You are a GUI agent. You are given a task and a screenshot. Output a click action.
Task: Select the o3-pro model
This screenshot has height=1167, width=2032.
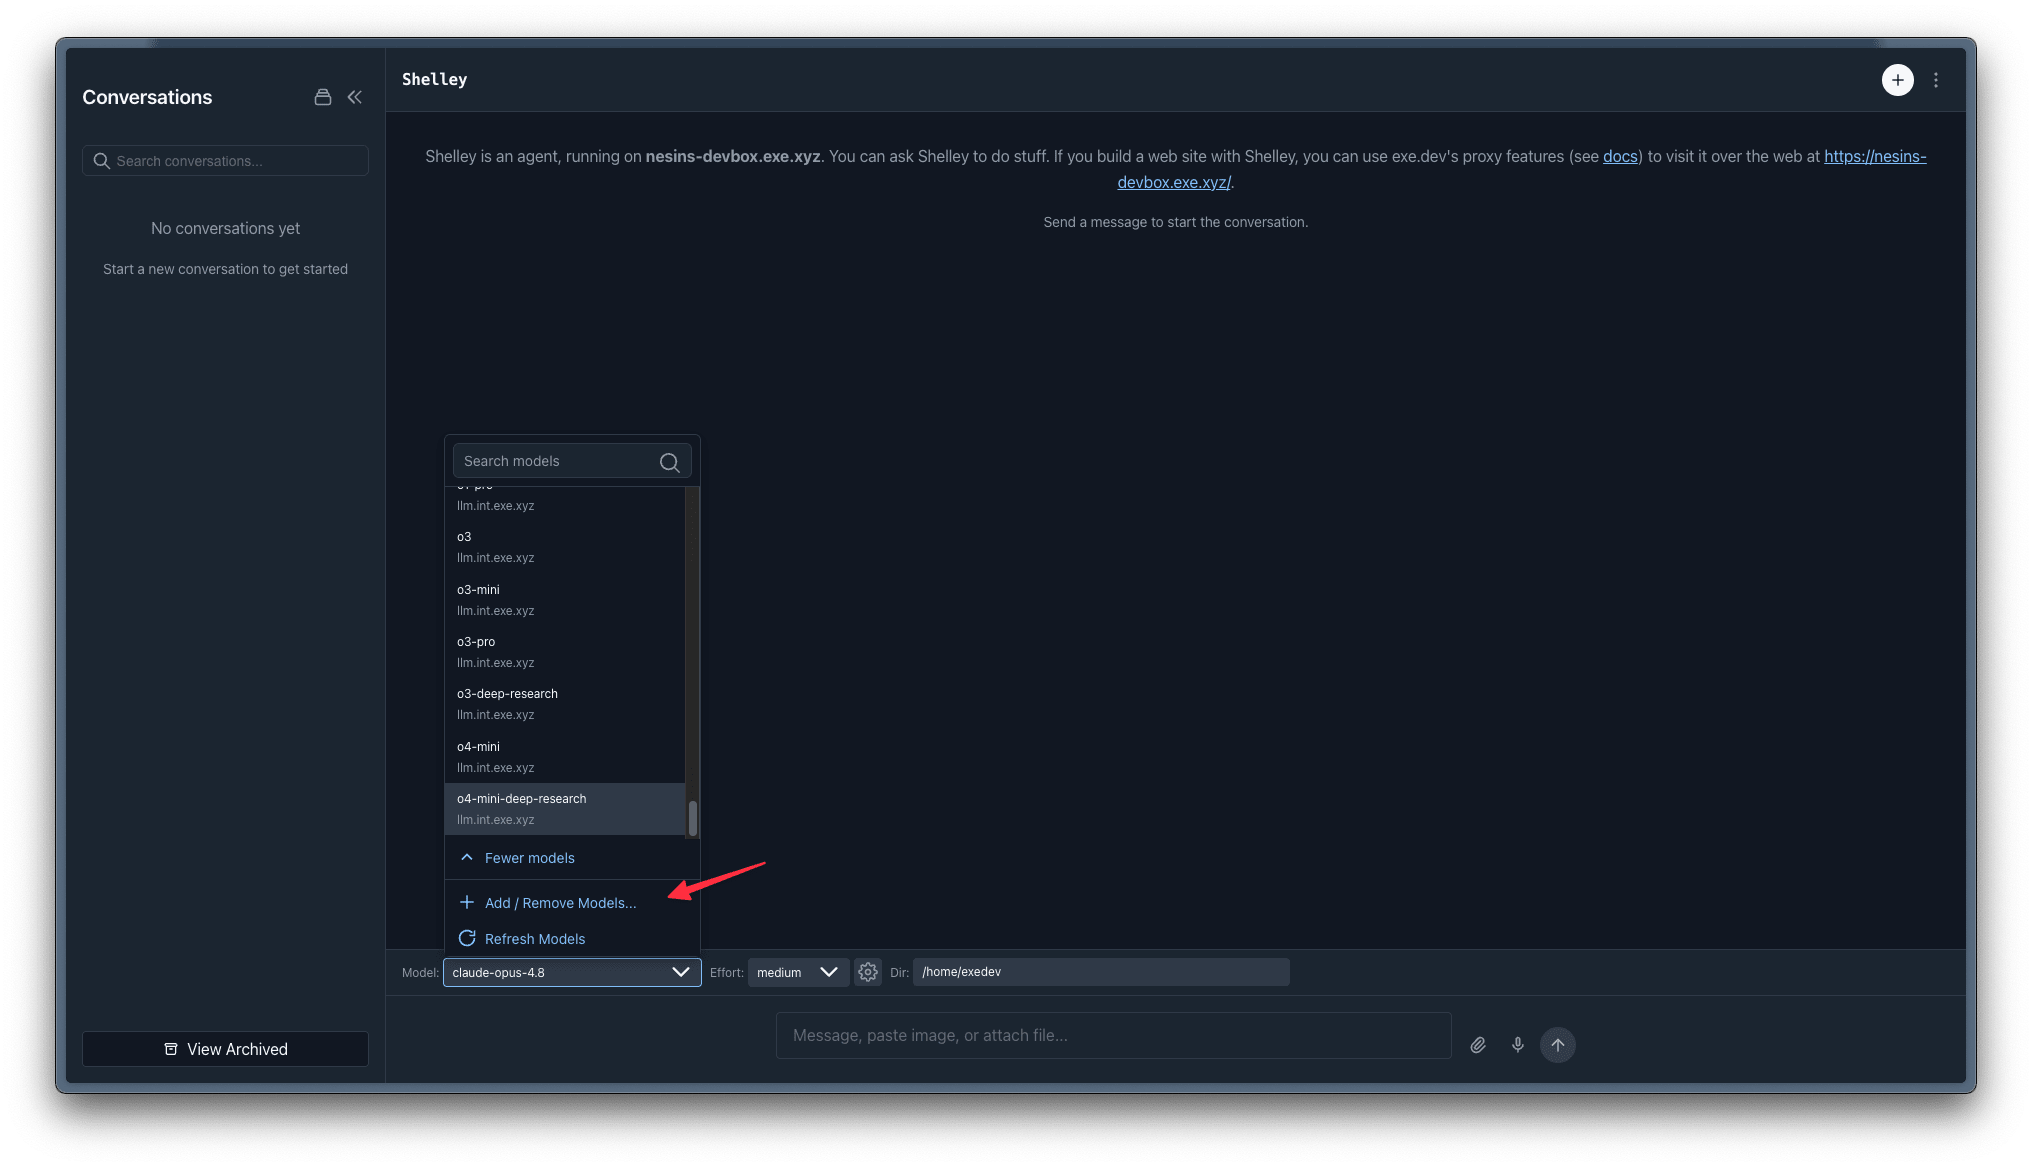coord(565,652)
